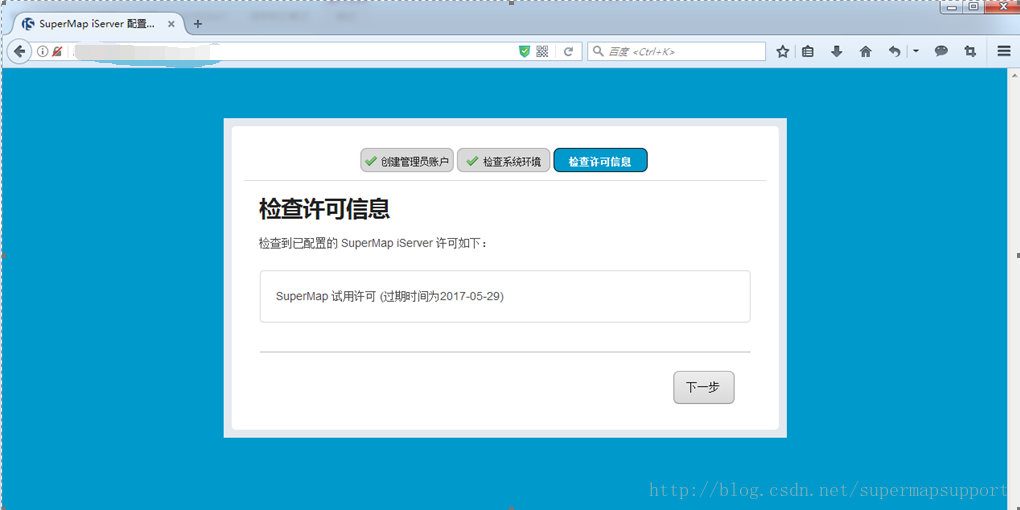Viewport: 1020px width, 510px height.
Task: Select the SuperMap iServer browser tab
Action: pyautogui.click(x=98, y=24)
